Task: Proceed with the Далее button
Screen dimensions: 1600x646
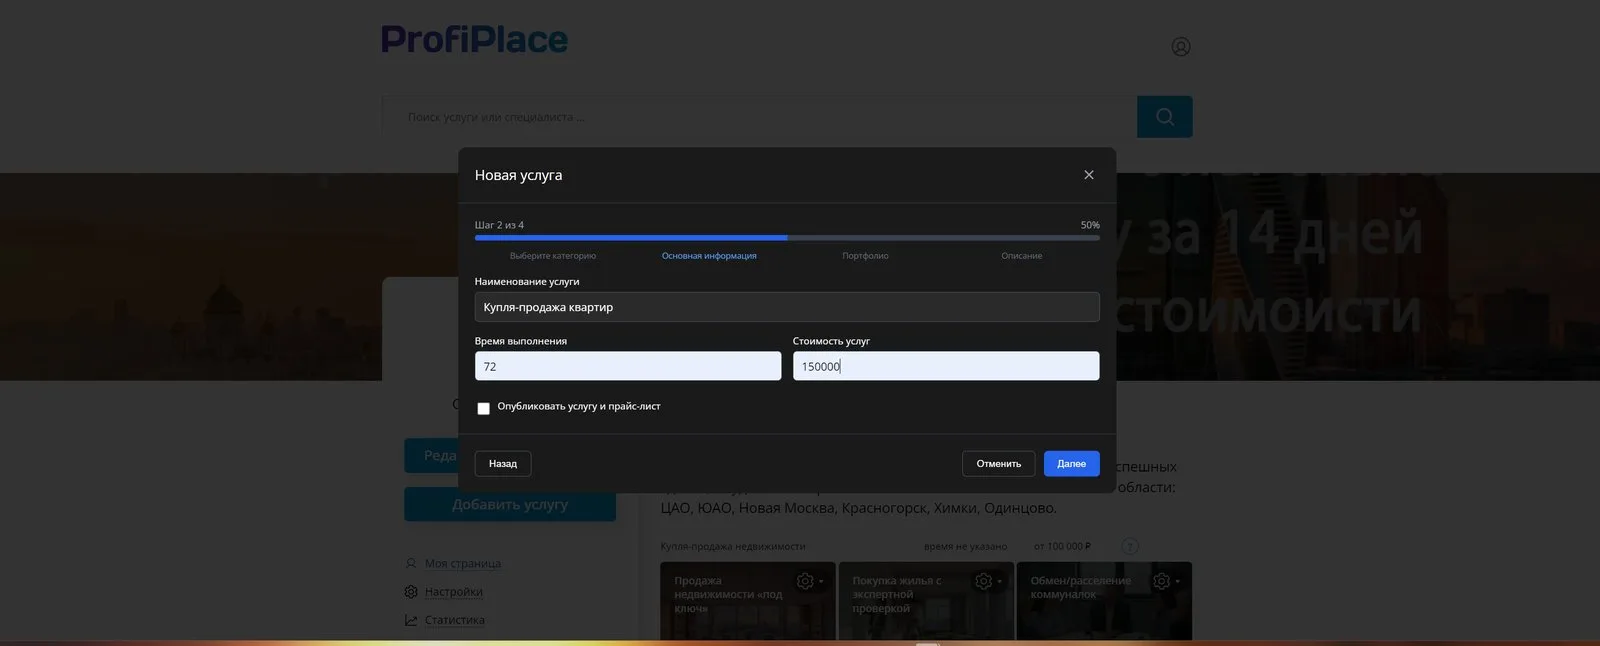Action: coord(1072,464)
